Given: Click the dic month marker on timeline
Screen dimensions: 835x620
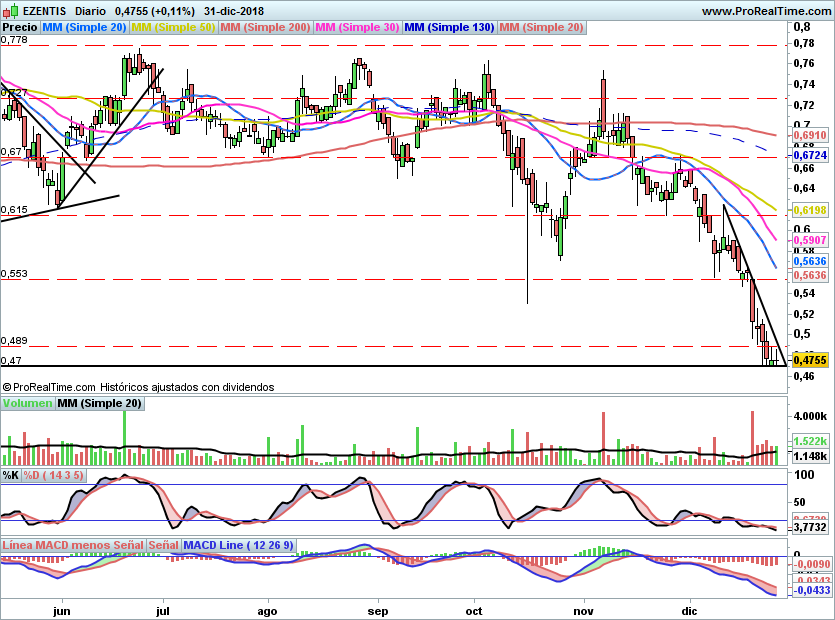Looking at the screenshot, I should click(x=689, y=611).
